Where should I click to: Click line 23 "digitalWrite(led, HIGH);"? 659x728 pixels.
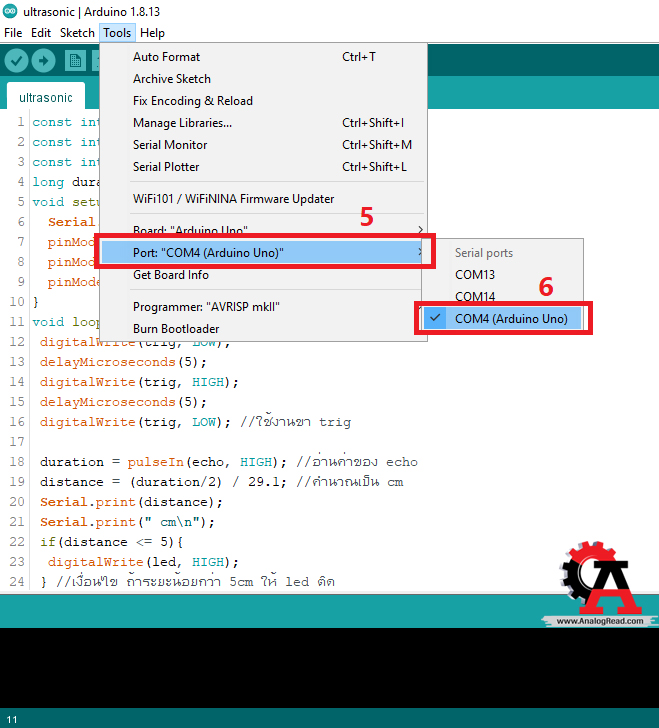(143, 562)
